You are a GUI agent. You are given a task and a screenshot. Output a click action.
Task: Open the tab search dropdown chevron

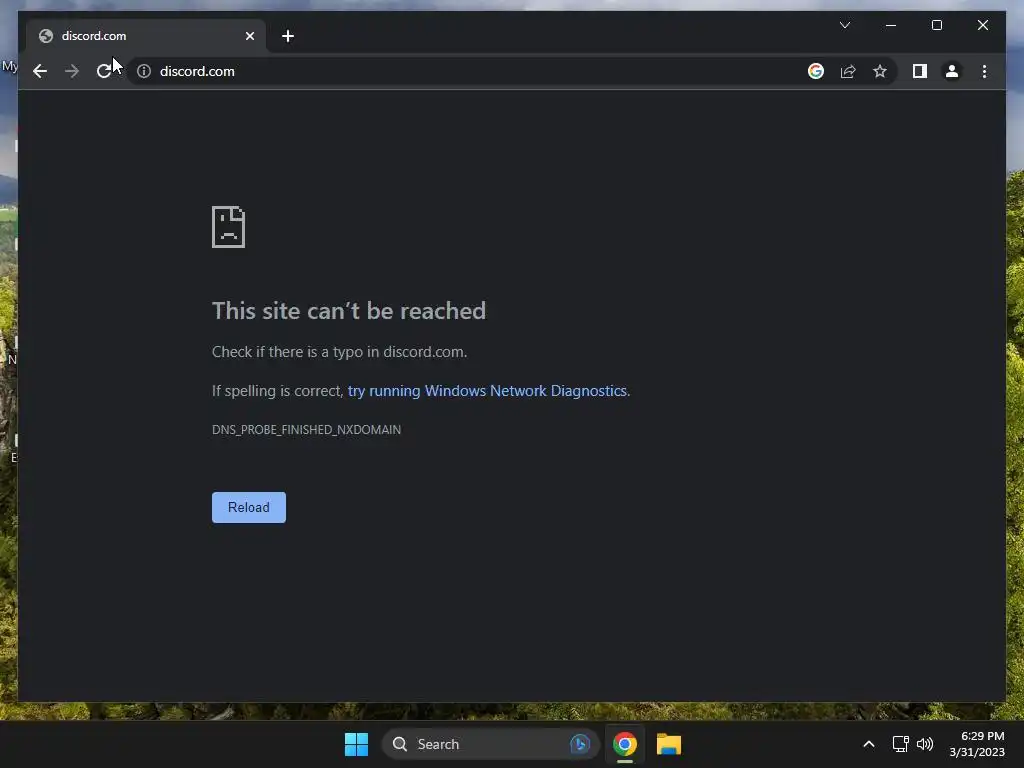(845, 25)
